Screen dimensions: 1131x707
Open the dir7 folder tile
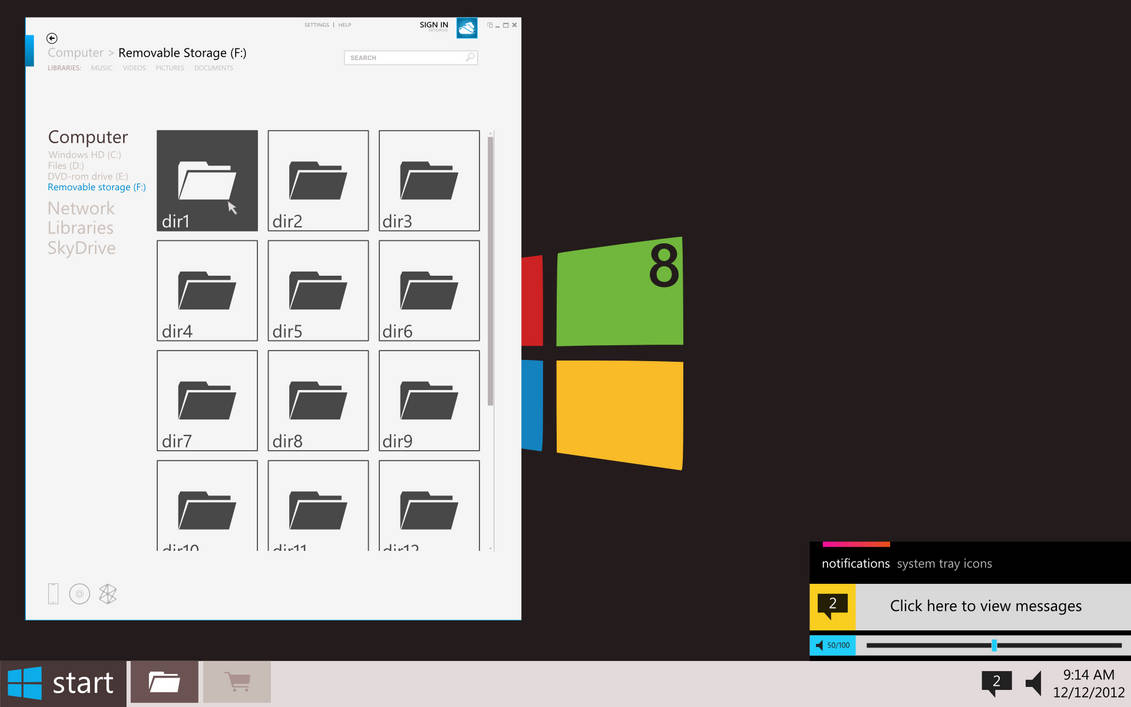(207, 400)
